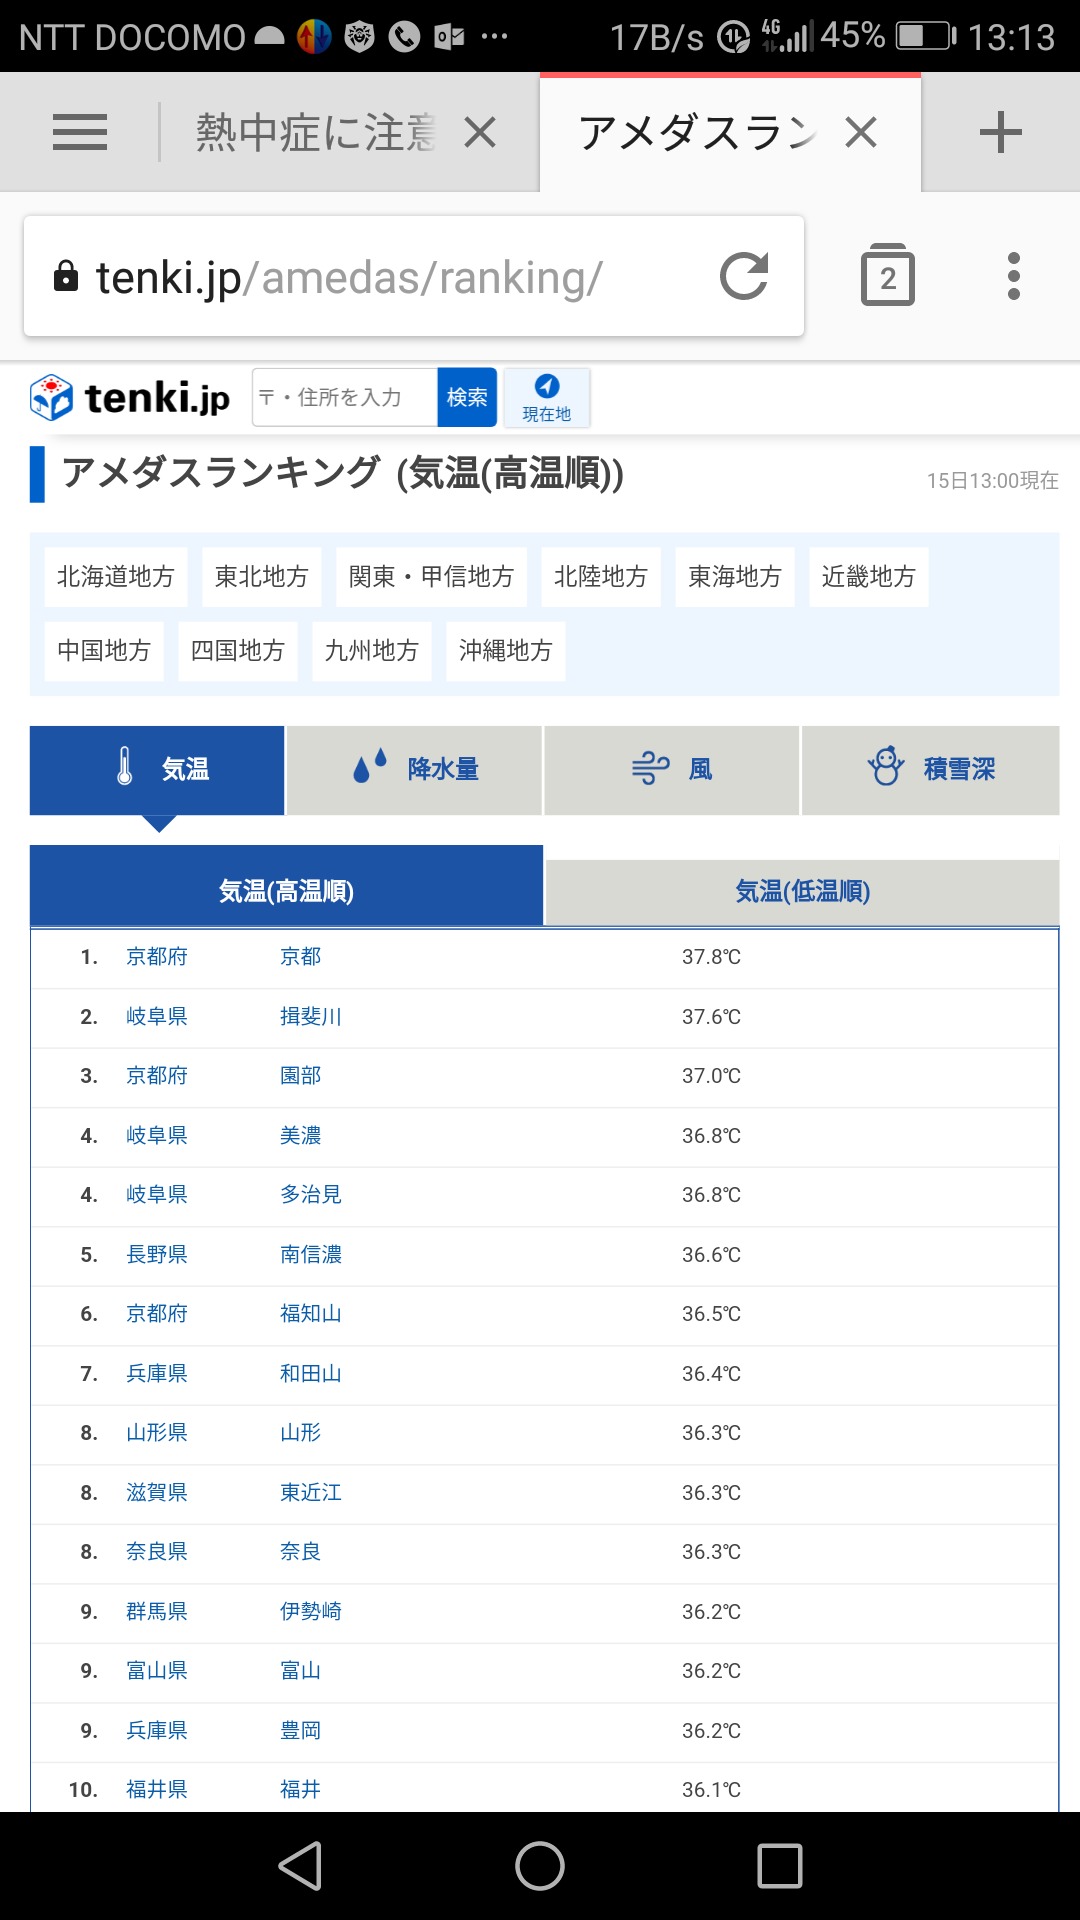Viewport: 1080px width, 1920px height.
Task: Focus the 〒・住所を入力 search field
Action: (x=345, y=397)
